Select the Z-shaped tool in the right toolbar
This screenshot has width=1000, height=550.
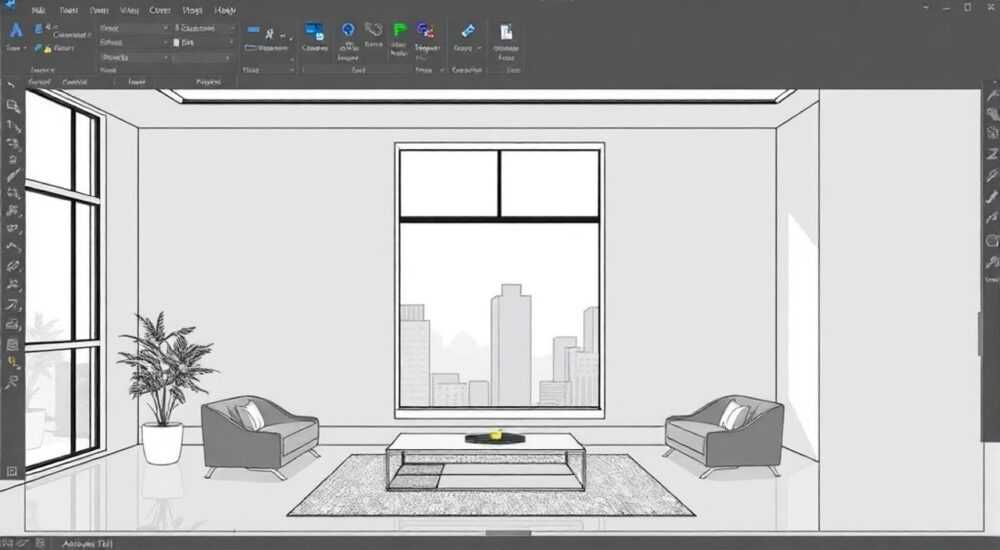992,154
